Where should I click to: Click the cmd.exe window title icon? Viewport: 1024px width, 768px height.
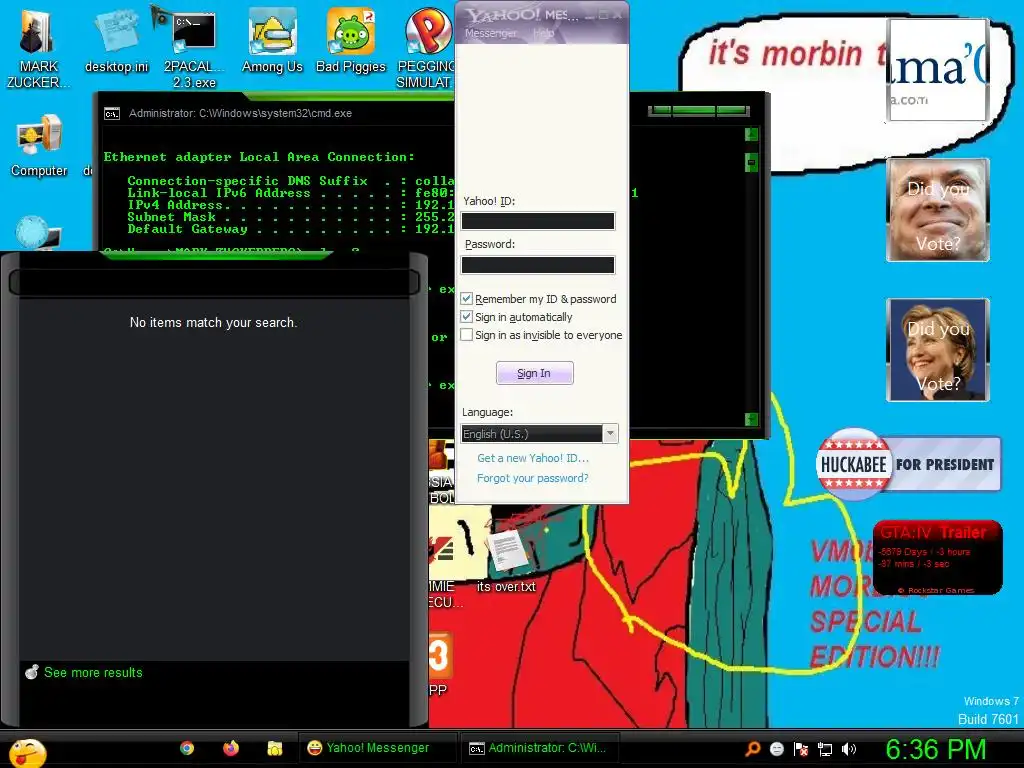(112, 114)
